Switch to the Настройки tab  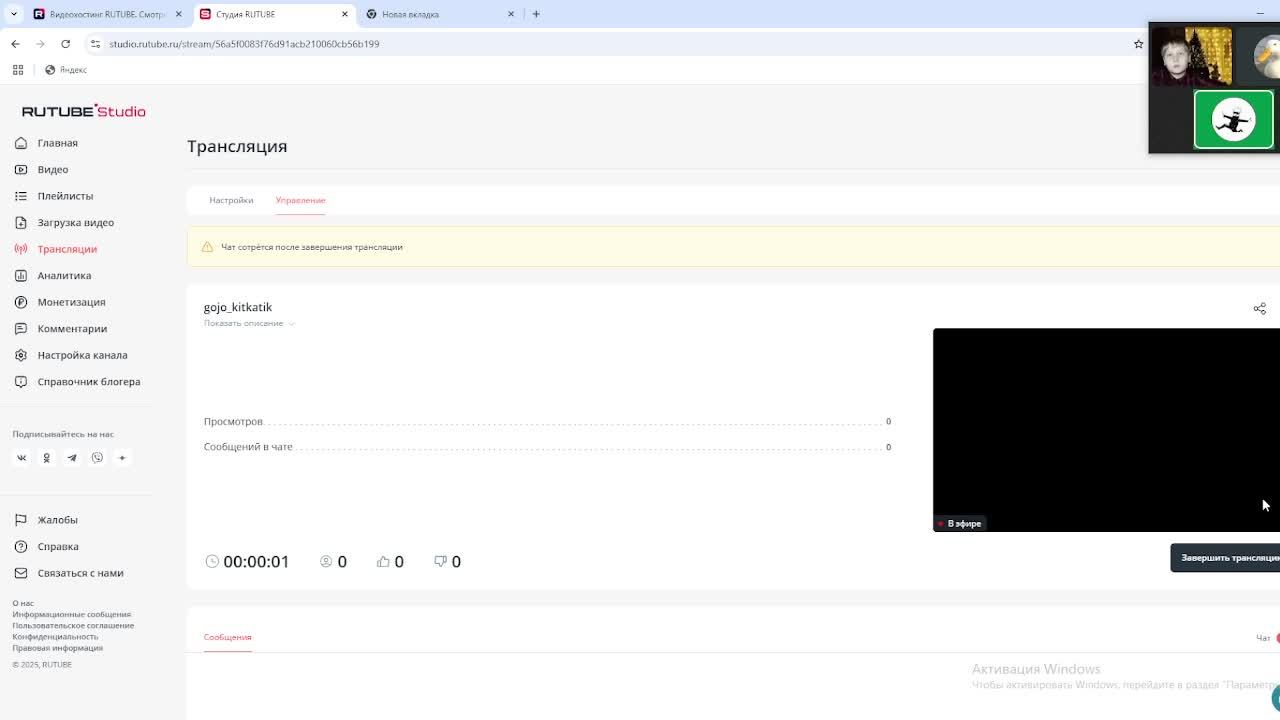(x=231, y=200)
